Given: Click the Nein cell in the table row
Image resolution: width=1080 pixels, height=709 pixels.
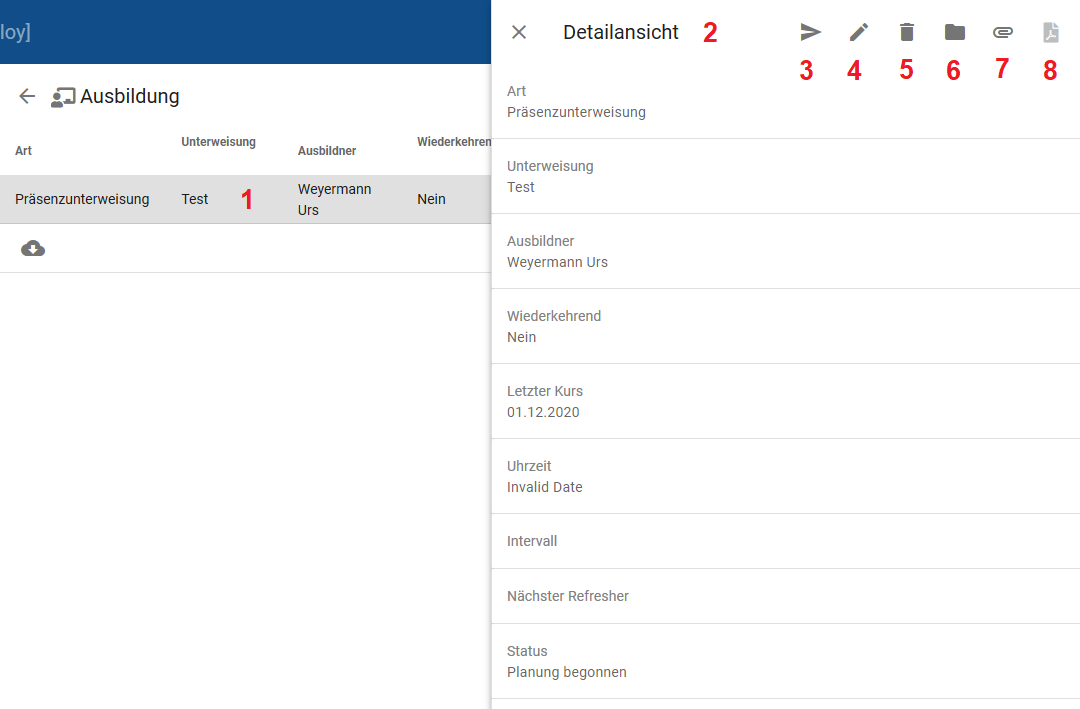Looking at the screenshot, I should coord(431,199).
